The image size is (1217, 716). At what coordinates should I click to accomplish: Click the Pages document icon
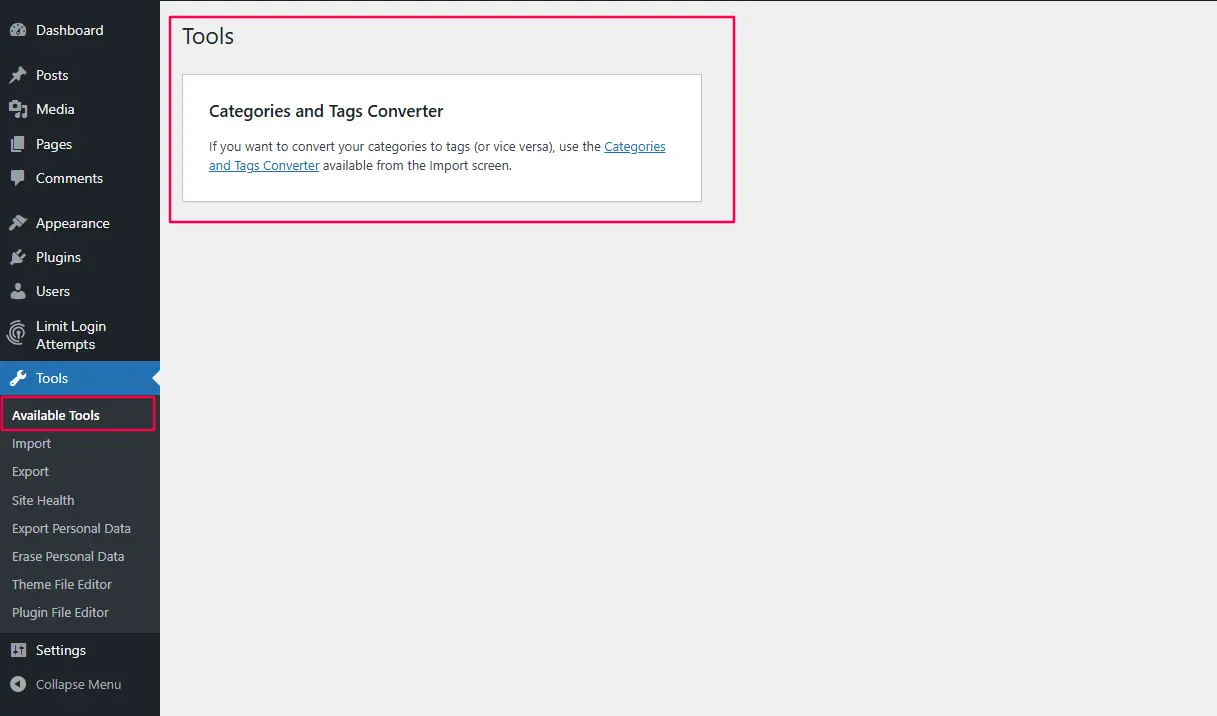coord(20,143)
